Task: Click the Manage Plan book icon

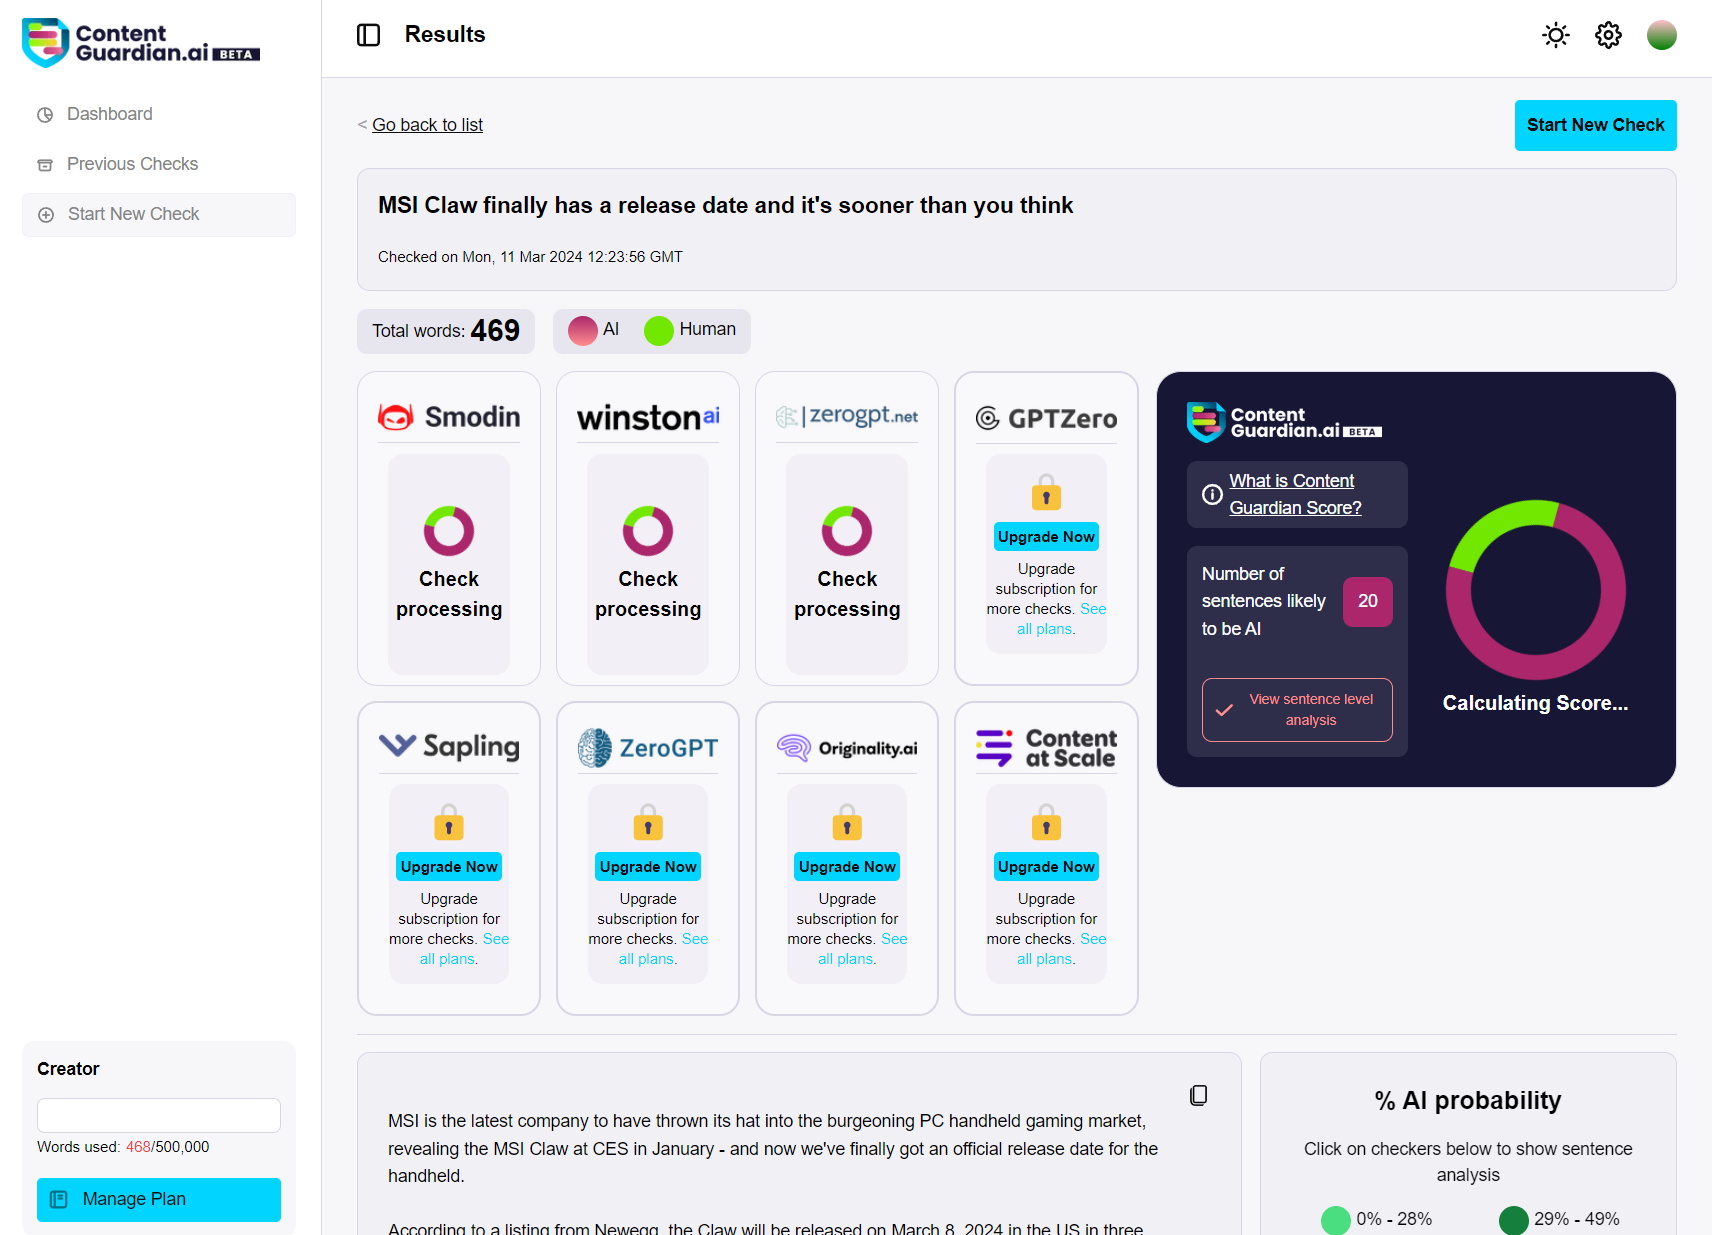Action: point(59,1200)
